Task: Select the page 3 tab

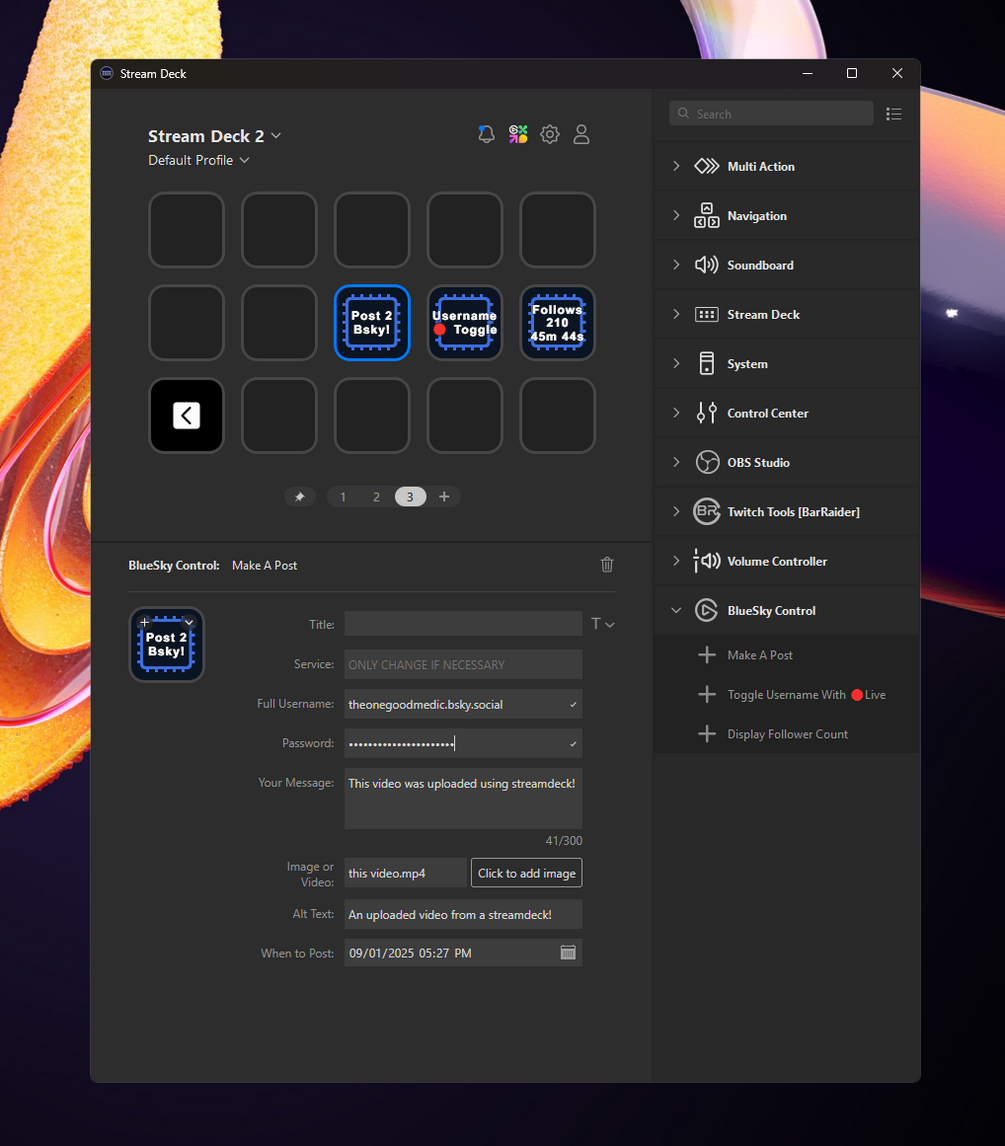Action: pos(410,497)
